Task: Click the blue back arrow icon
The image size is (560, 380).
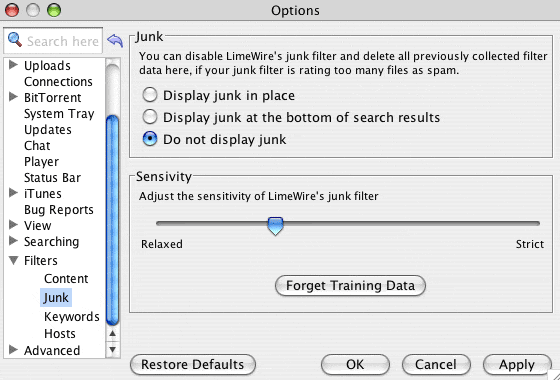Action: pyautogui.click(x=115, y=41)
